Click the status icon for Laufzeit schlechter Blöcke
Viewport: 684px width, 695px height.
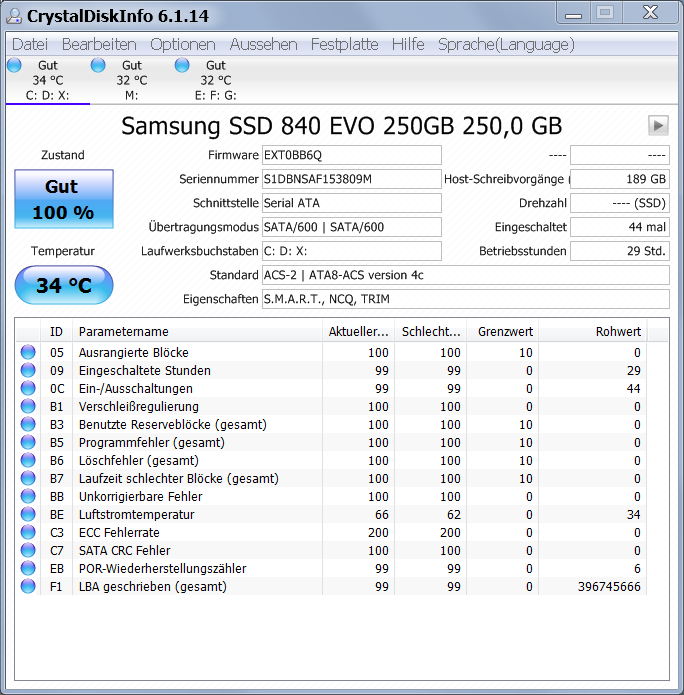click(x=28, y=478)
